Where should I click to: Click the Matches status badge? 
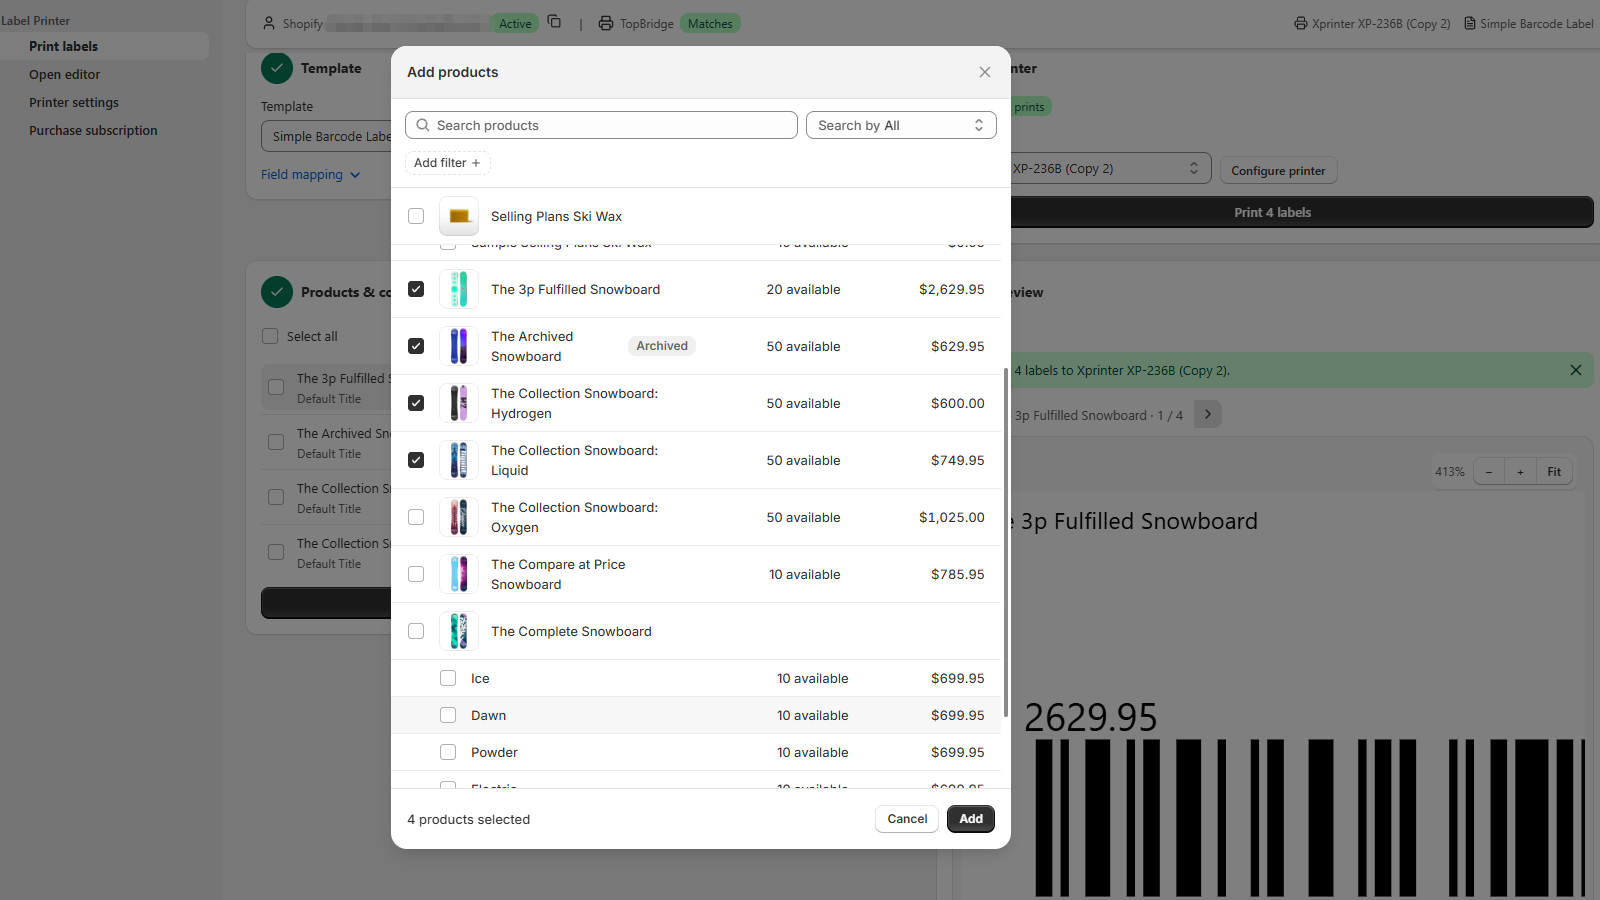[710, 23]
